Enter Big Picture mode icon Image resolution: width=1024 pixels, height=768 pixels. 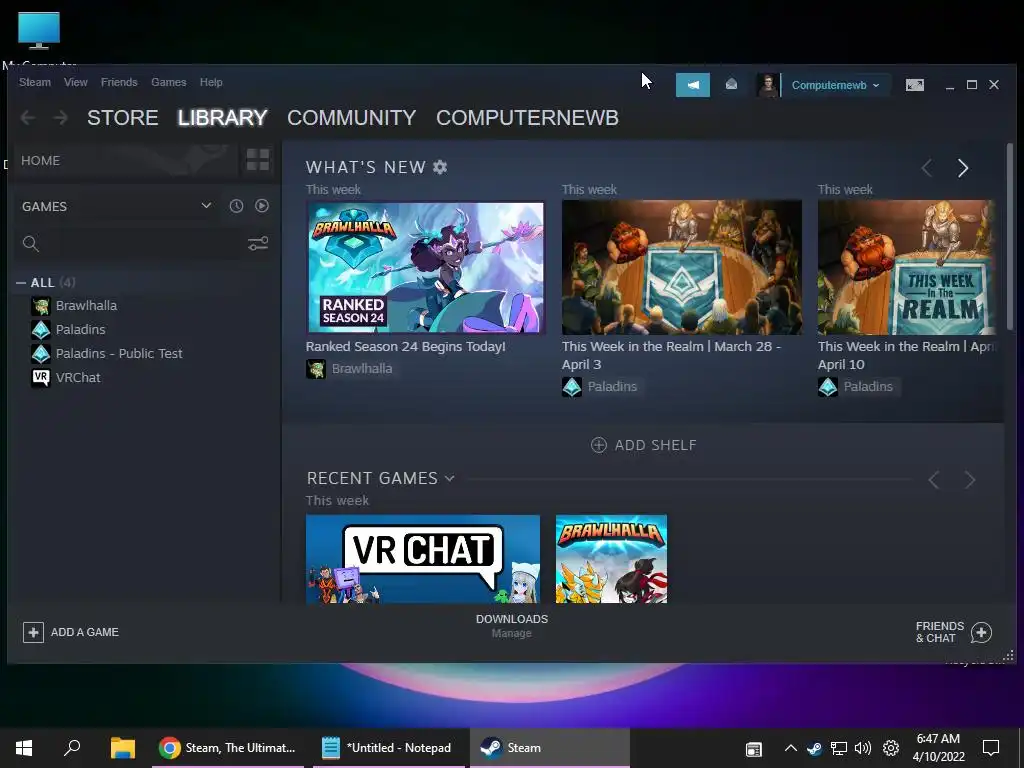tap(914, 85)
